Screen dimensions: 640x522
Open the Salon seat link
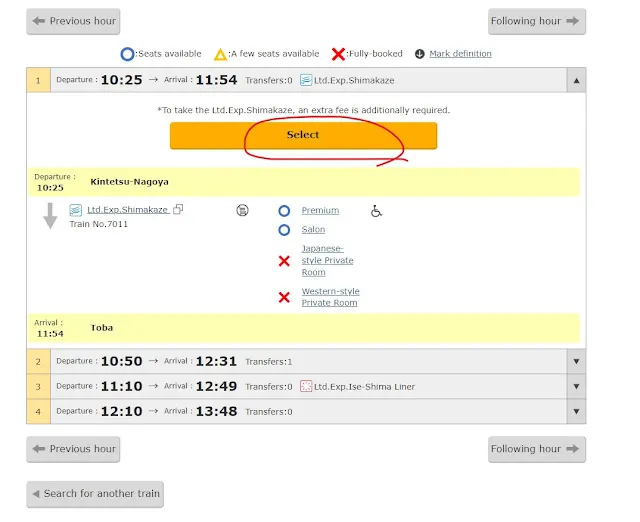coord(313,229)
